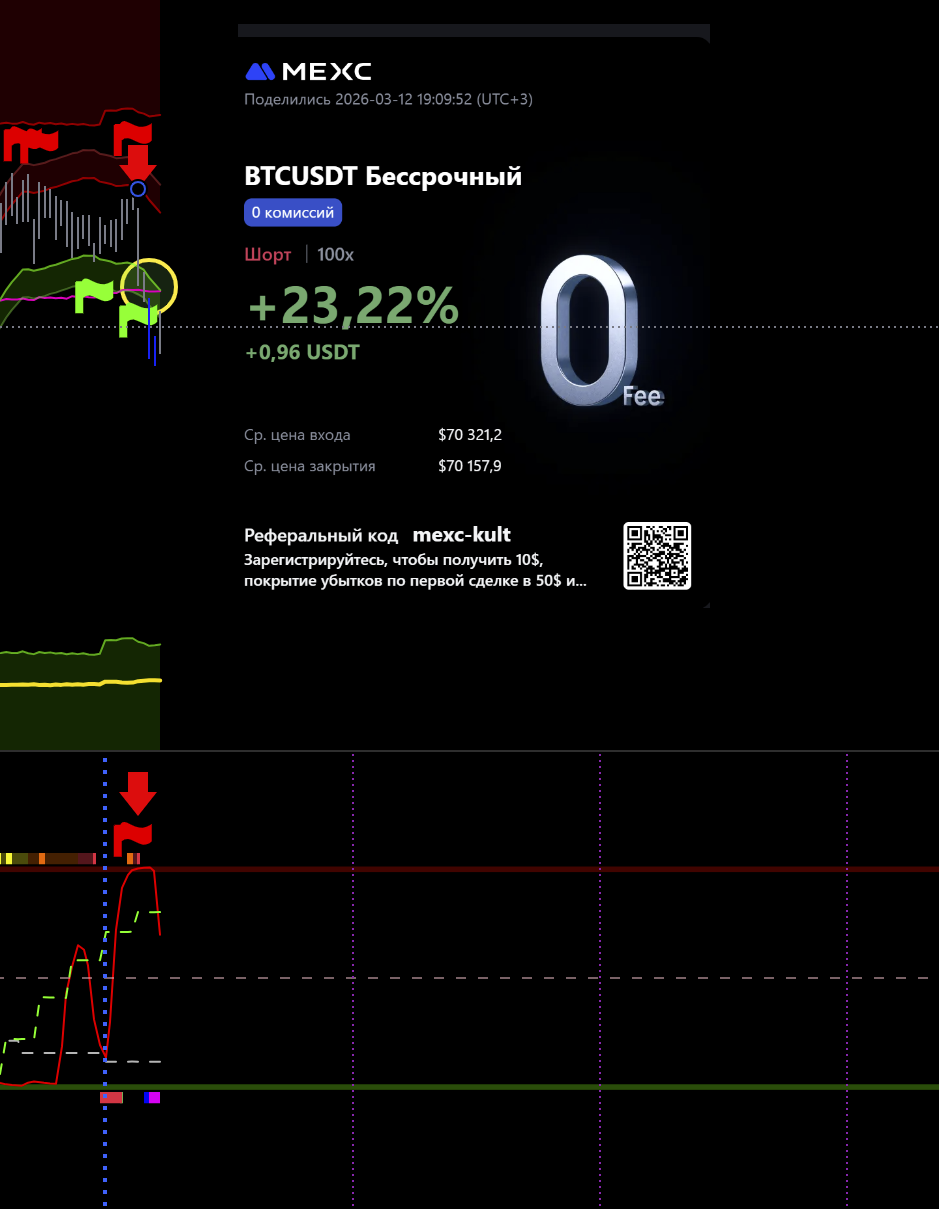Click the "0 комиссий" blue badge

coord(293,213)
